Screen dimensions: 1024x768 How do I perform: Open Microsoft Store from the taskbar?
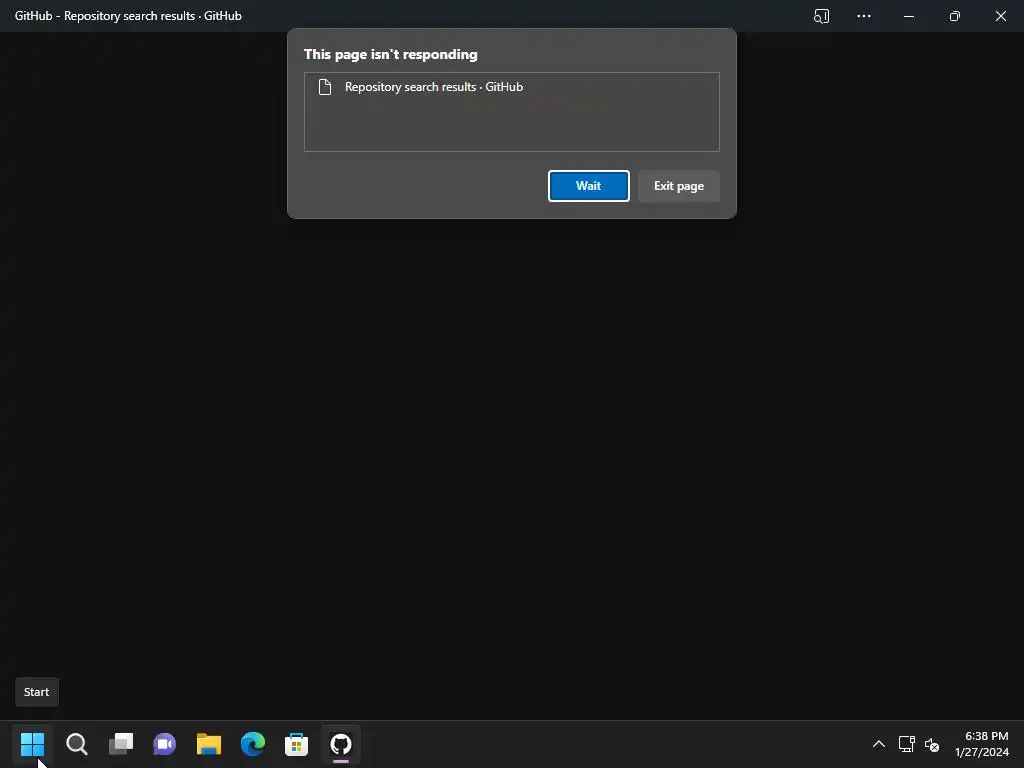(x=296, y=744)
